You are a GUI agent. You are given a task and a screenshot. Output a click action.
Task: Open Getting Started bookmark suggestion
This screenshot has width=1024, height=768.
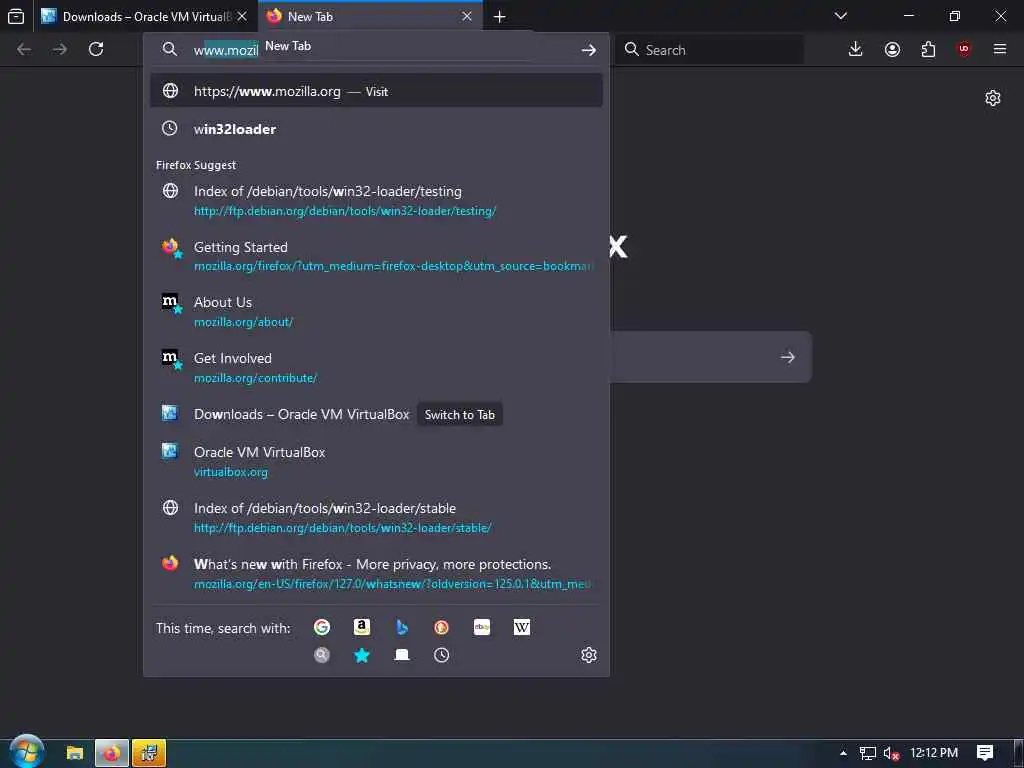click(376, 256)
